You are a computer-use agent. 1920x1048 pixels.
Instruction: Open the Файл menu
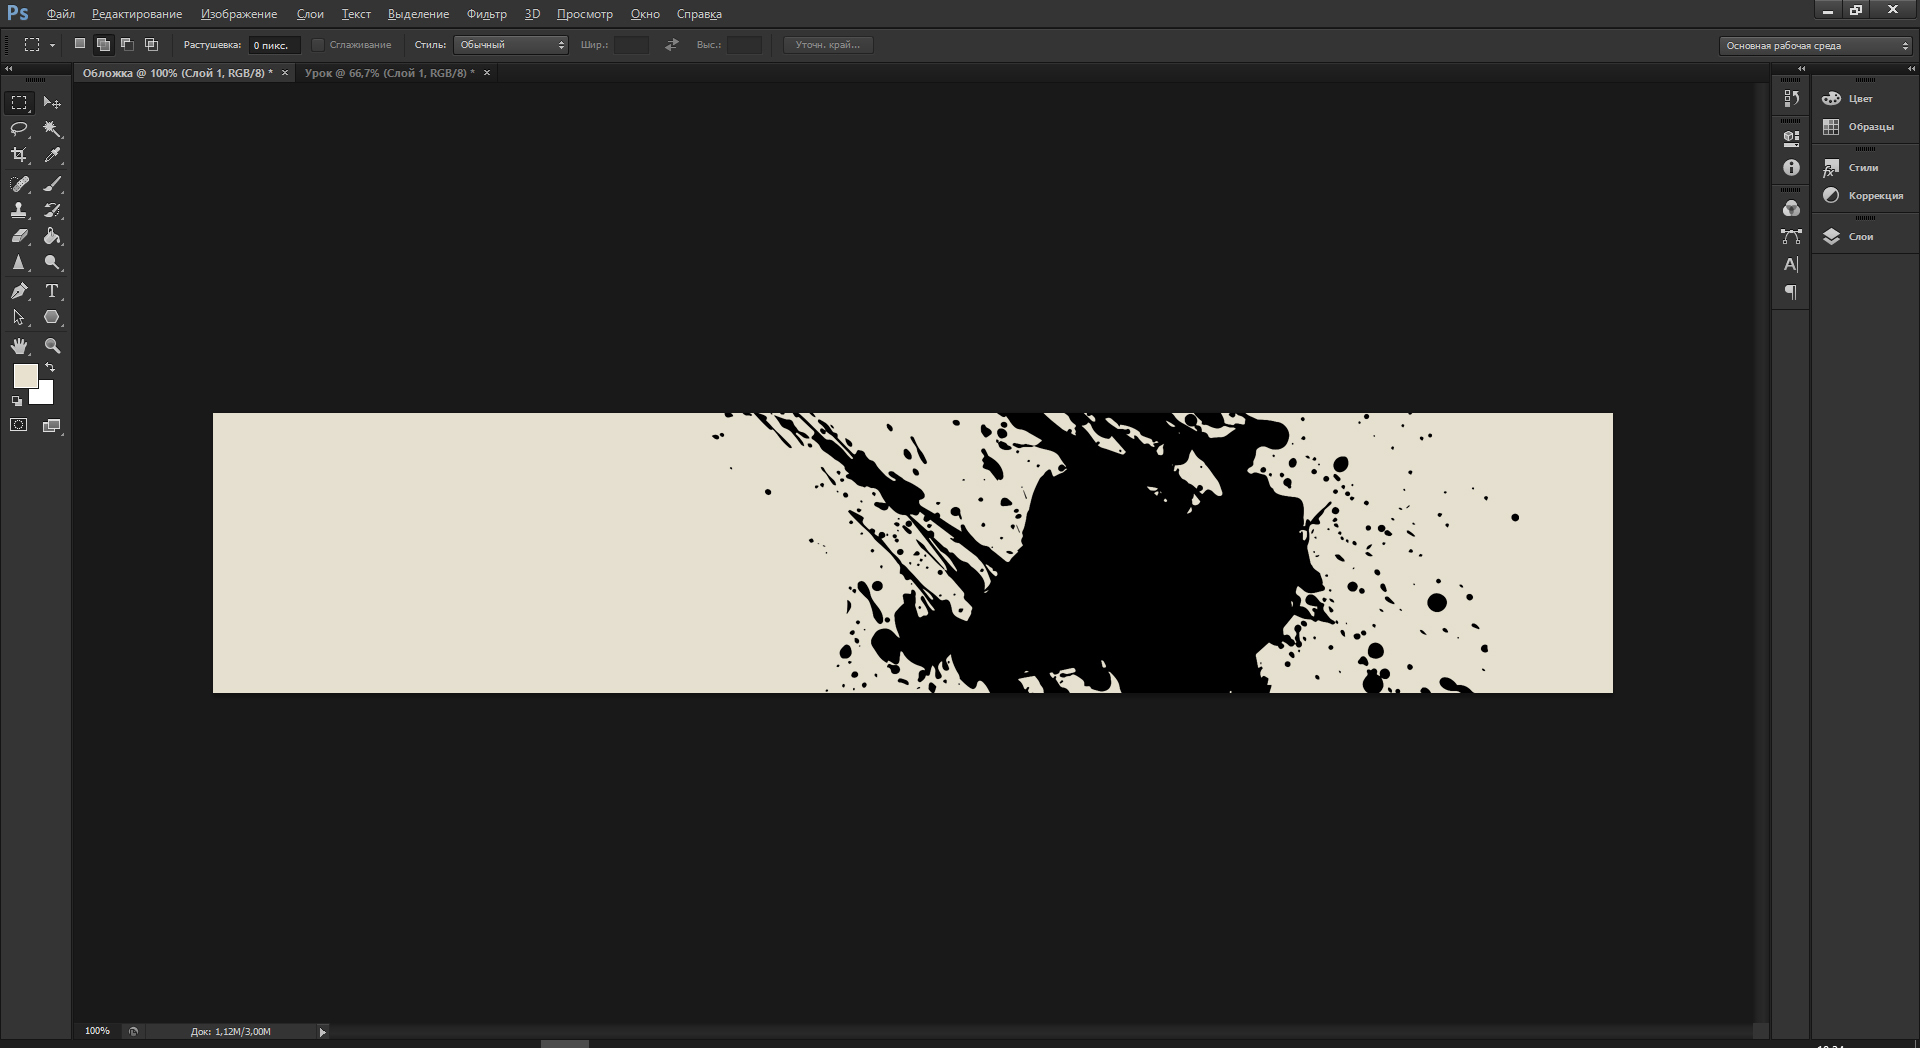point(61,14)
